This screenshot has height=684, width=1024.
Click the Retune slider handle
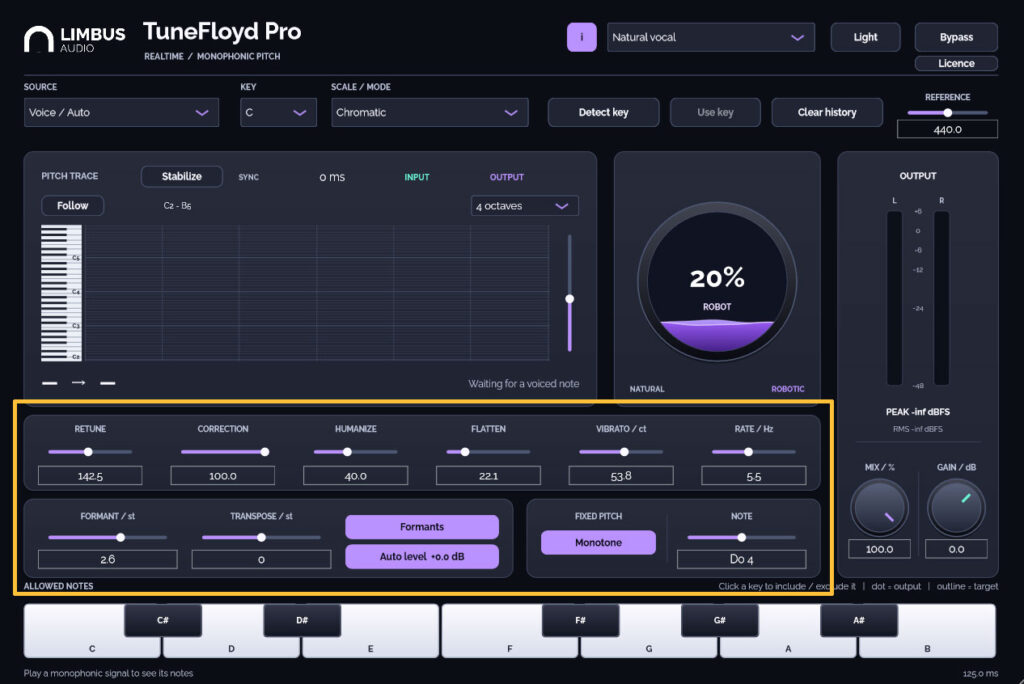click(88, 451)
